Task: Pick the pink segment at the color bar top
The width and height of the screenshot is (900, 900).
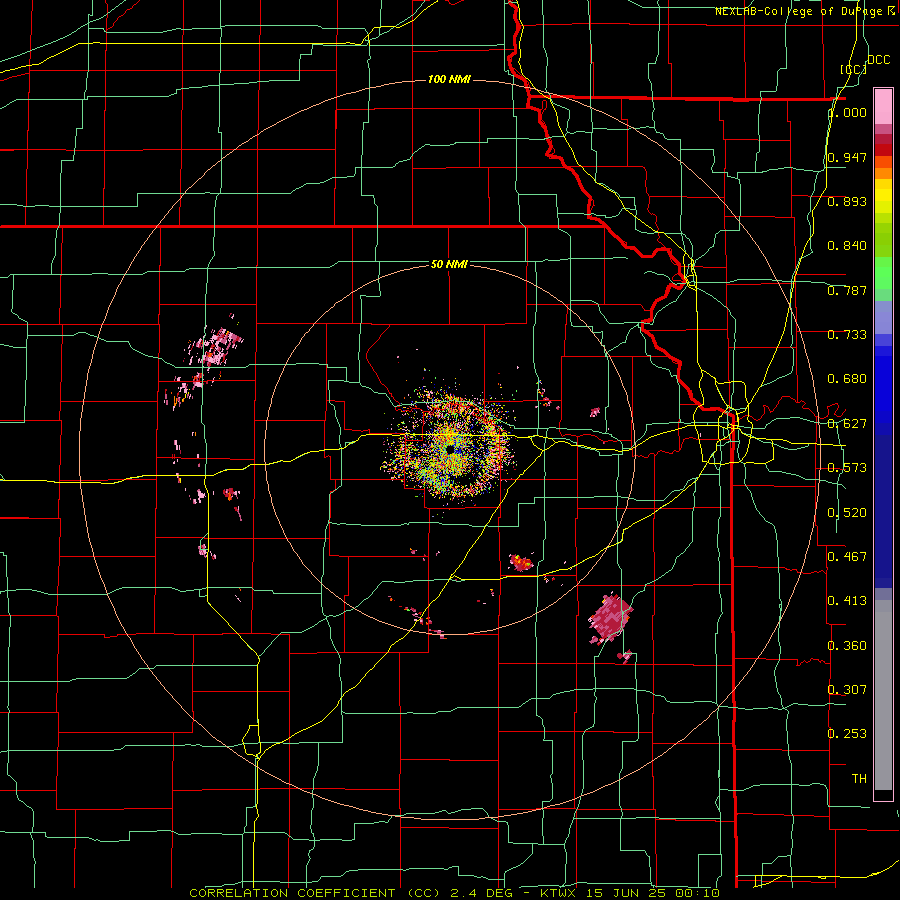Action: coord(883,107)
